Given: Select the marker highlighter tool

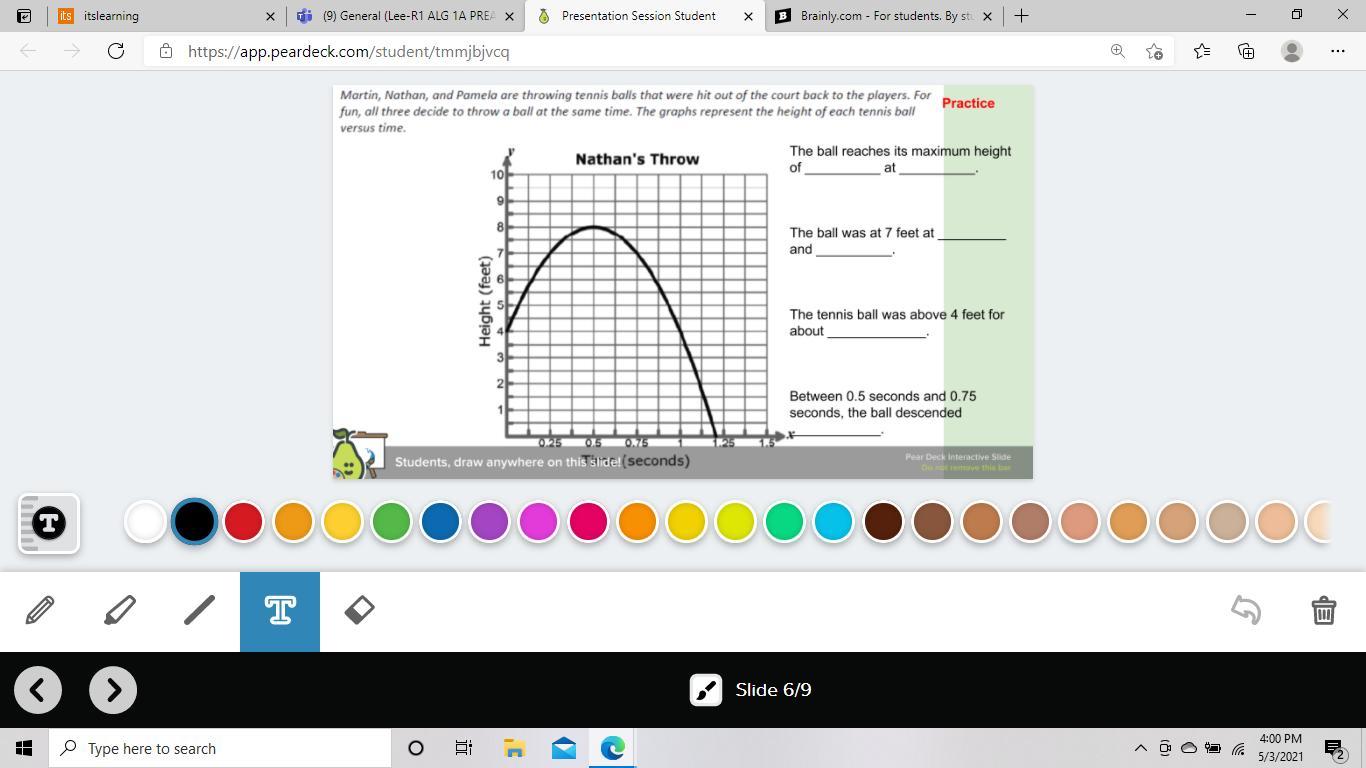Looking at the screenshot, I should (120, 611).
